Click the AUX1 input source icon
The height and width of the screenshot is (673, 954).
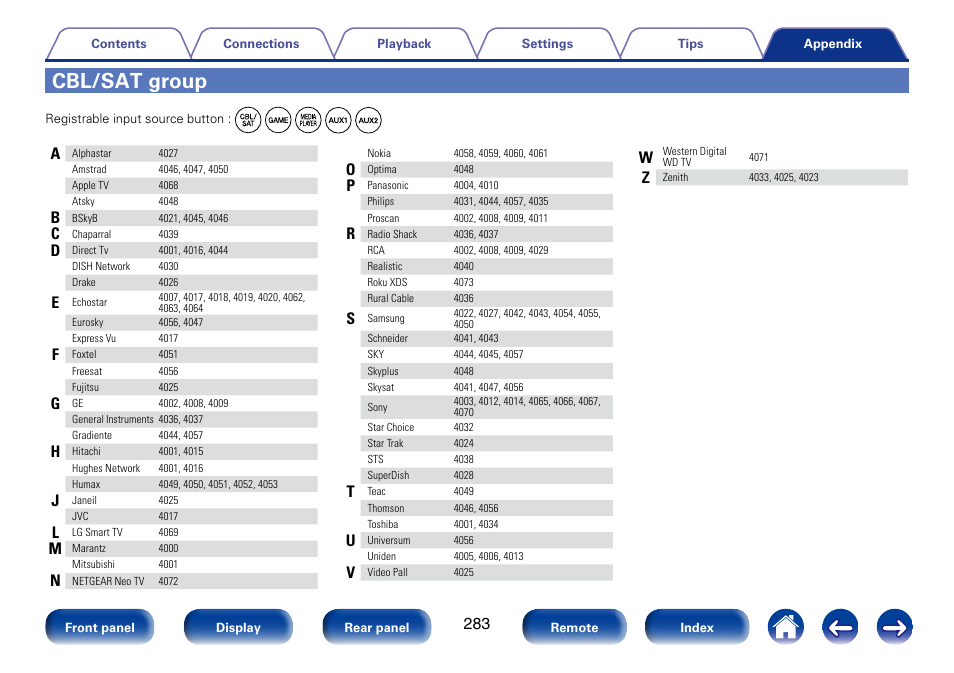[338, 120]
